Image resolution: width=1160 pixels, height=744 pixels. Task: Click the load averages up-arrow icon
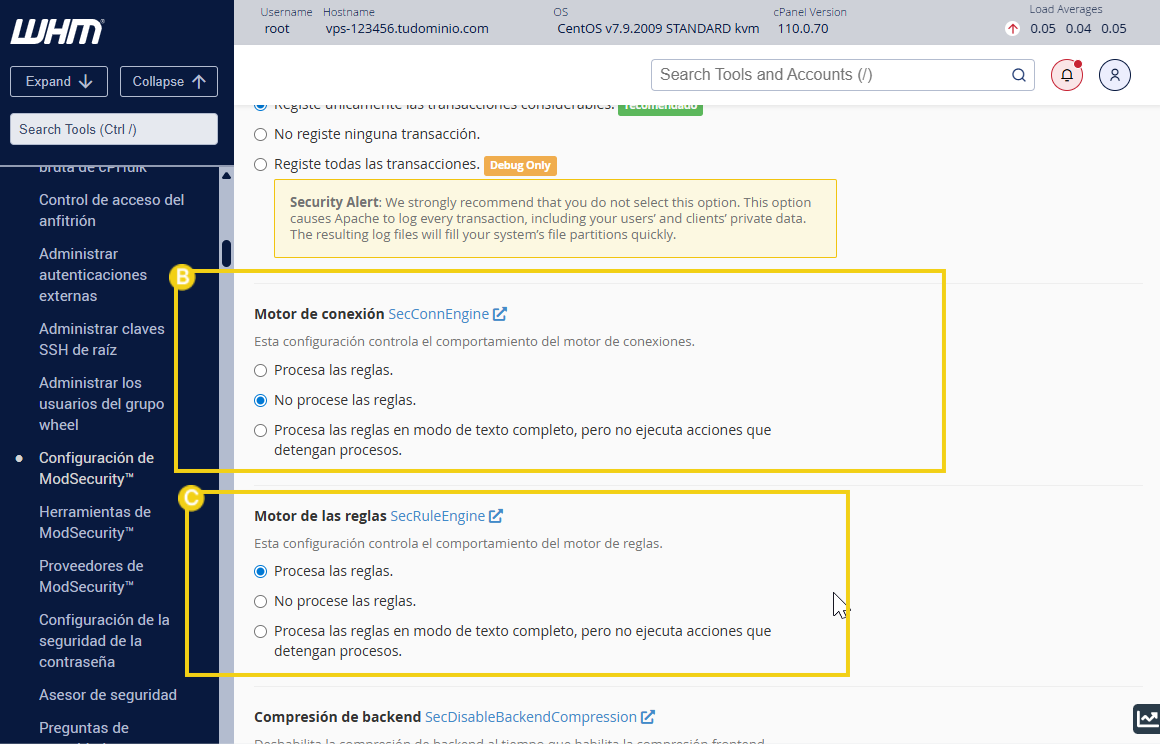1012,29
